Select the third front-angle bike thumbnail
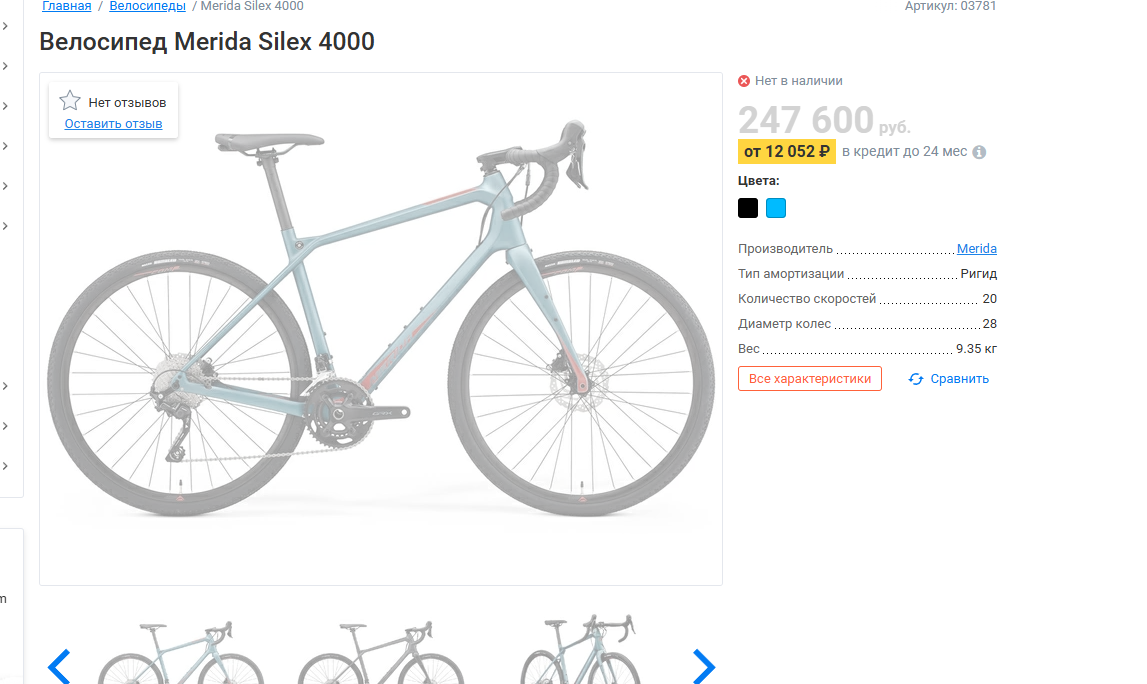This screenshot has width=1147, height=684. pyautogui.click(x=580, y=652)
